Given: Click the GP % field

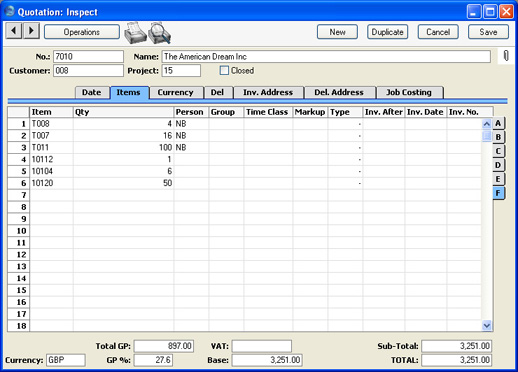Looking at the screenshot, I should 153,360.
